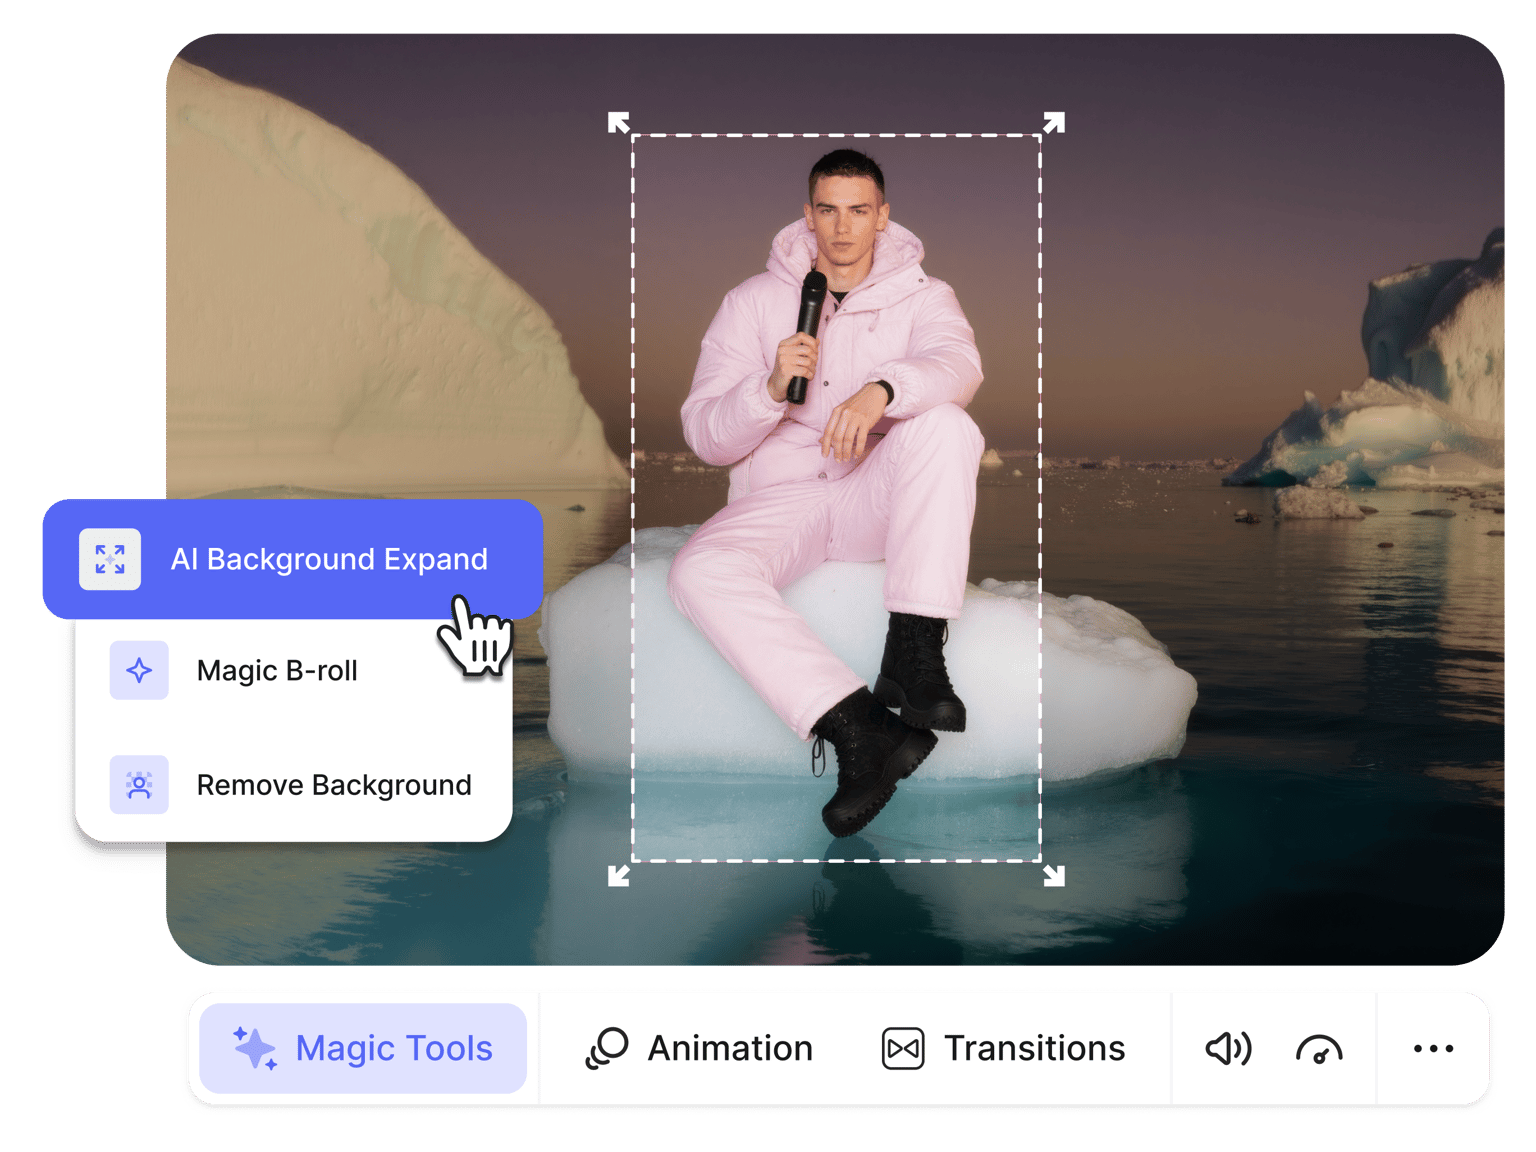The image size is (1536, 1152).
Task: Click the Animation swirl icon
Action: [x=606, y=1048]
